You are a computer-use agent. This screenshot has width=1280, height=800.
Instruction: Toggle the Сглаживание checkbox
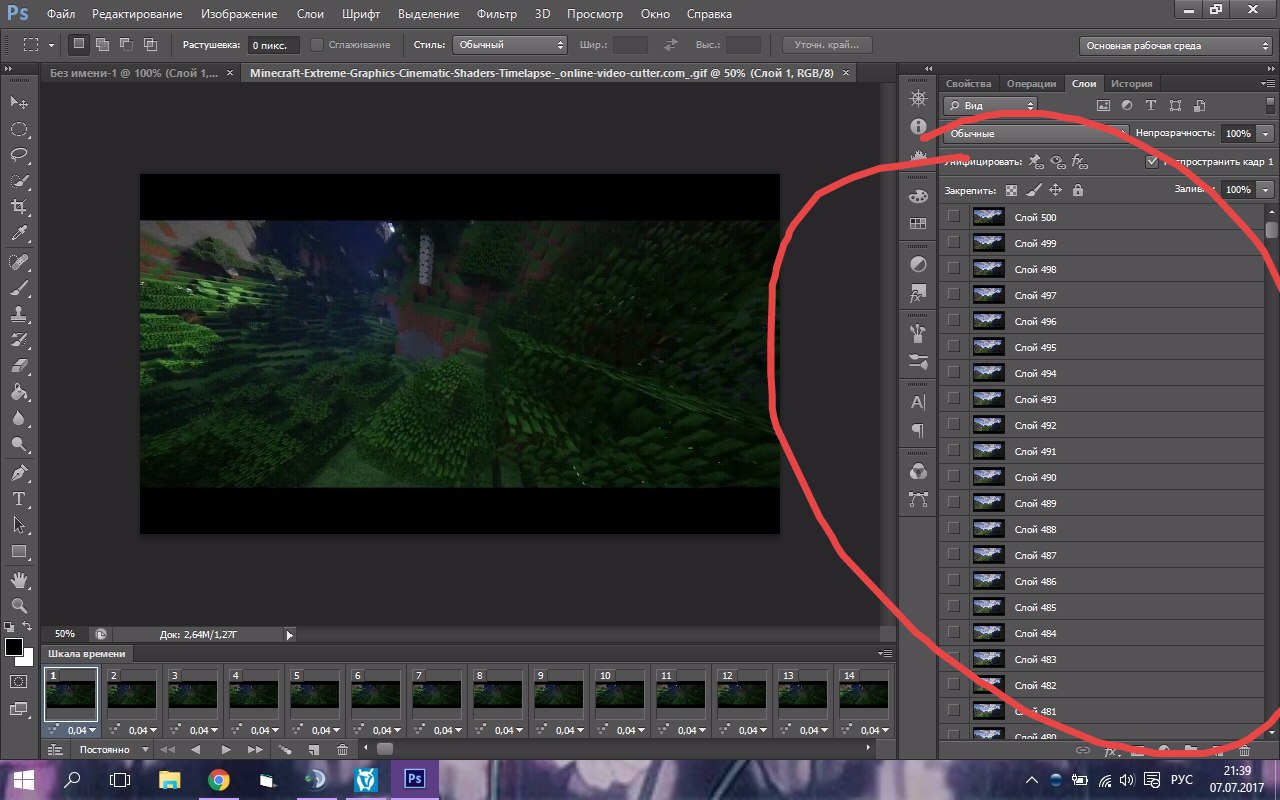click(x=317, y=45)
